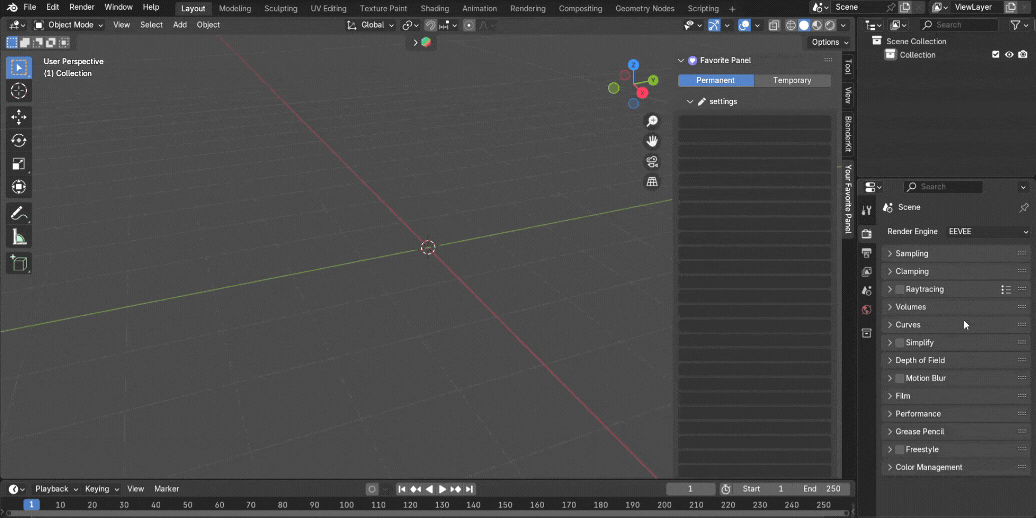
Task: Open the Tool properties tab icon
Action: 867,210
